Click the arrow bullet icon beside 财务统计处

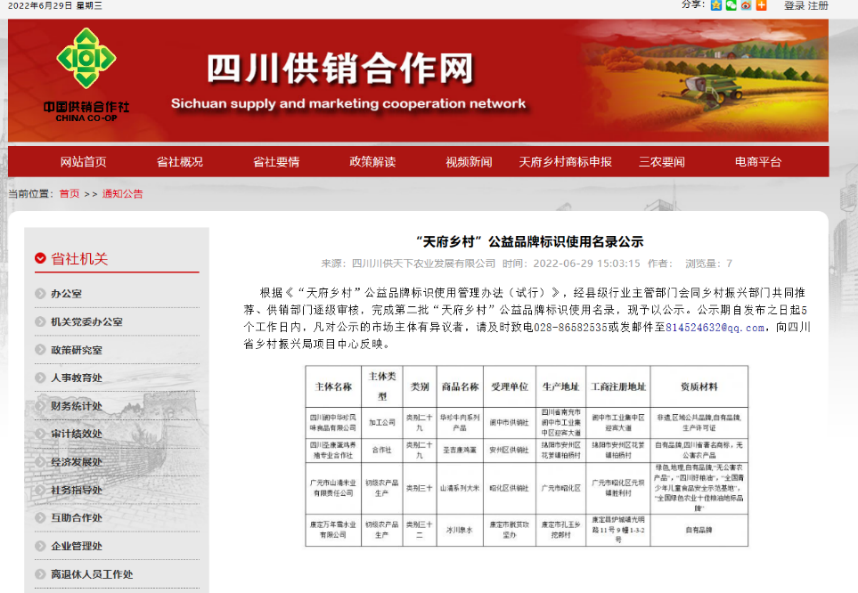39,406
